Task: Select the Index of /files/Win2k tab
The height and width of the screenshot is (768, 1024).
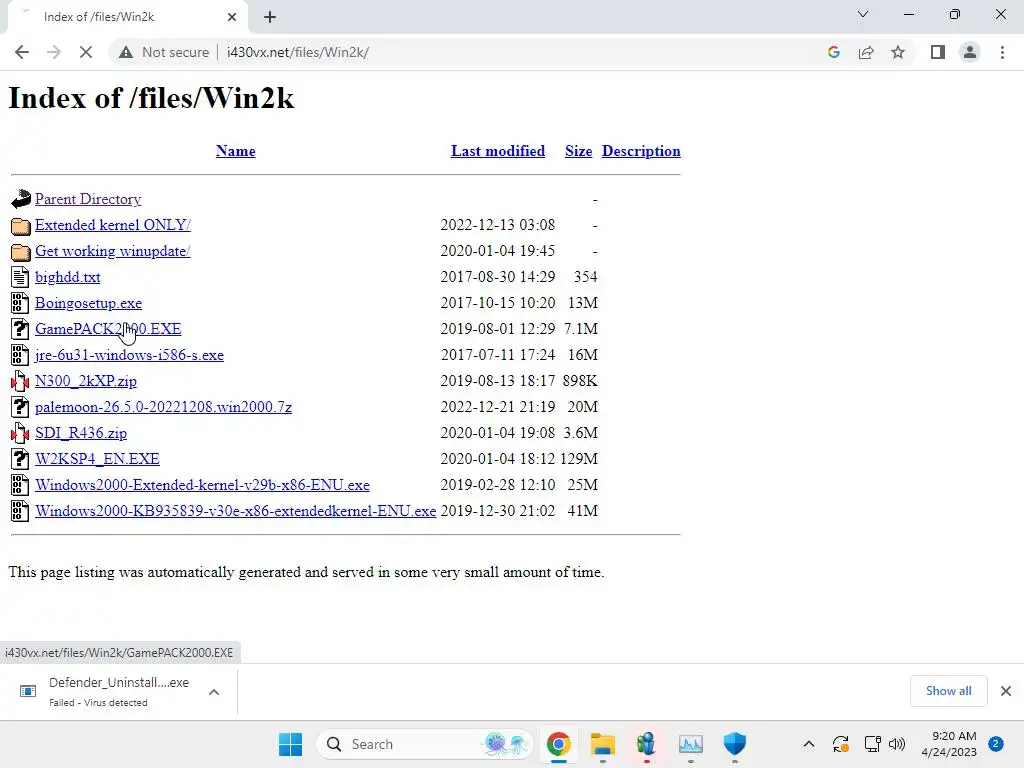Action: coord(127,17)
